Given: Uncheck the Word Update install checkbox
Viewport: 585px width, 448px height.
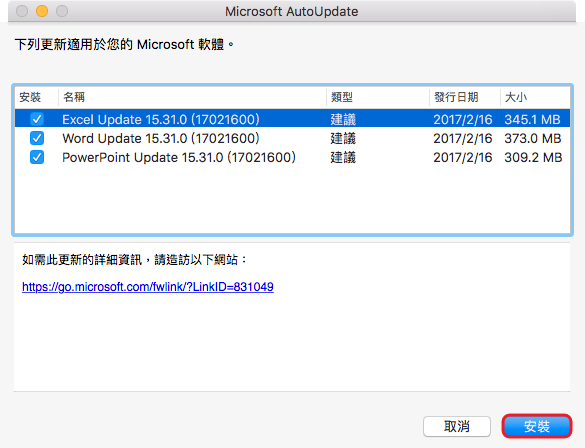Looking at the screenshot, I should 37,138.
